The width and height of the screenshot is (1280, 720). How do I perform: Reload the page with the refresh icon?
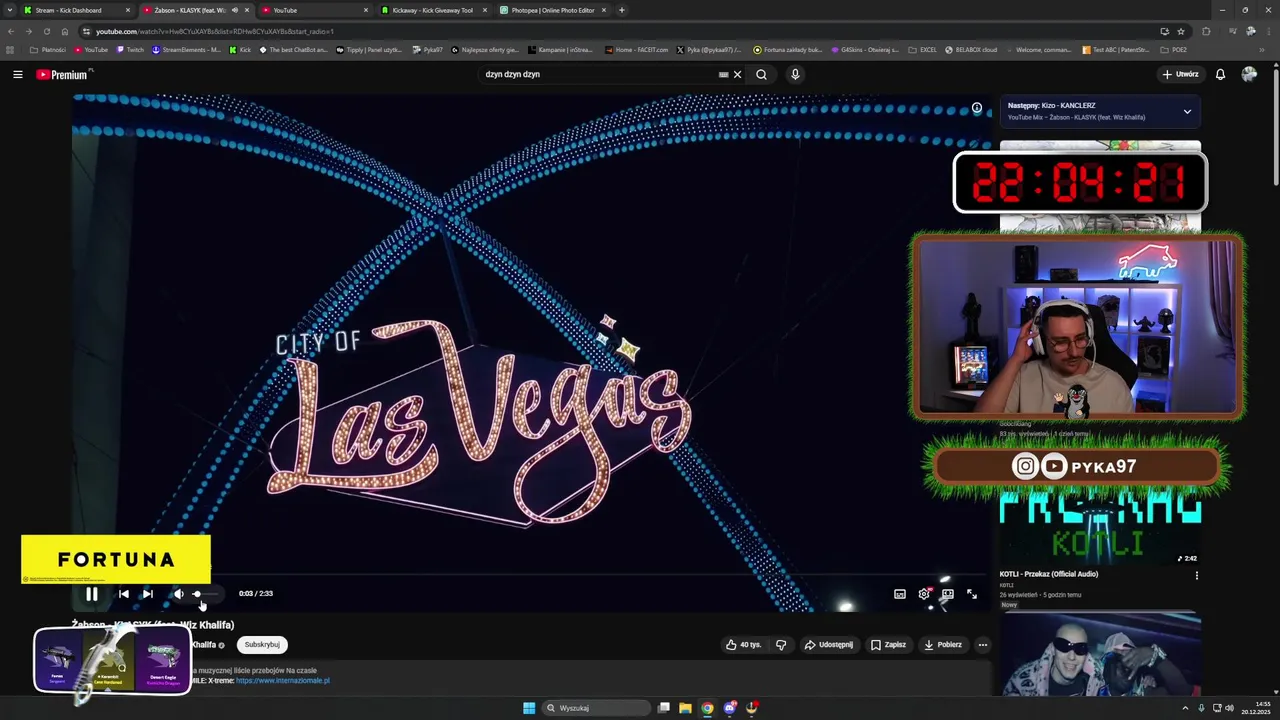(46, 31)
